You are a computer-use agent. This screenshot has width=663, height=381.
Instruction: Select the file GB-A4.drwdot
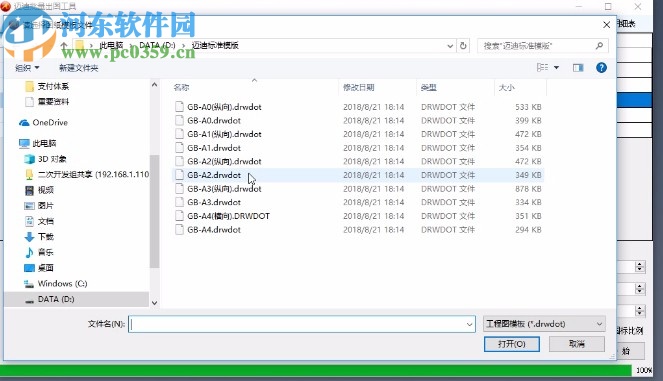click(x=358, y=230)
